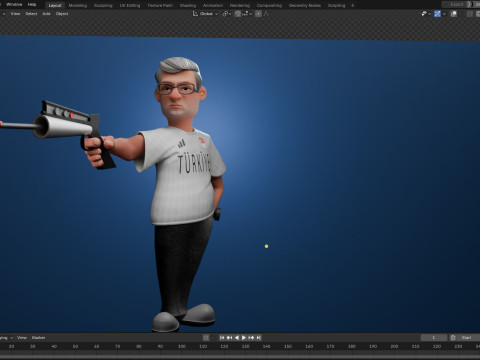Open the proportional editing falloff menu
Screen dimensions: 480x360
[266, 14]
